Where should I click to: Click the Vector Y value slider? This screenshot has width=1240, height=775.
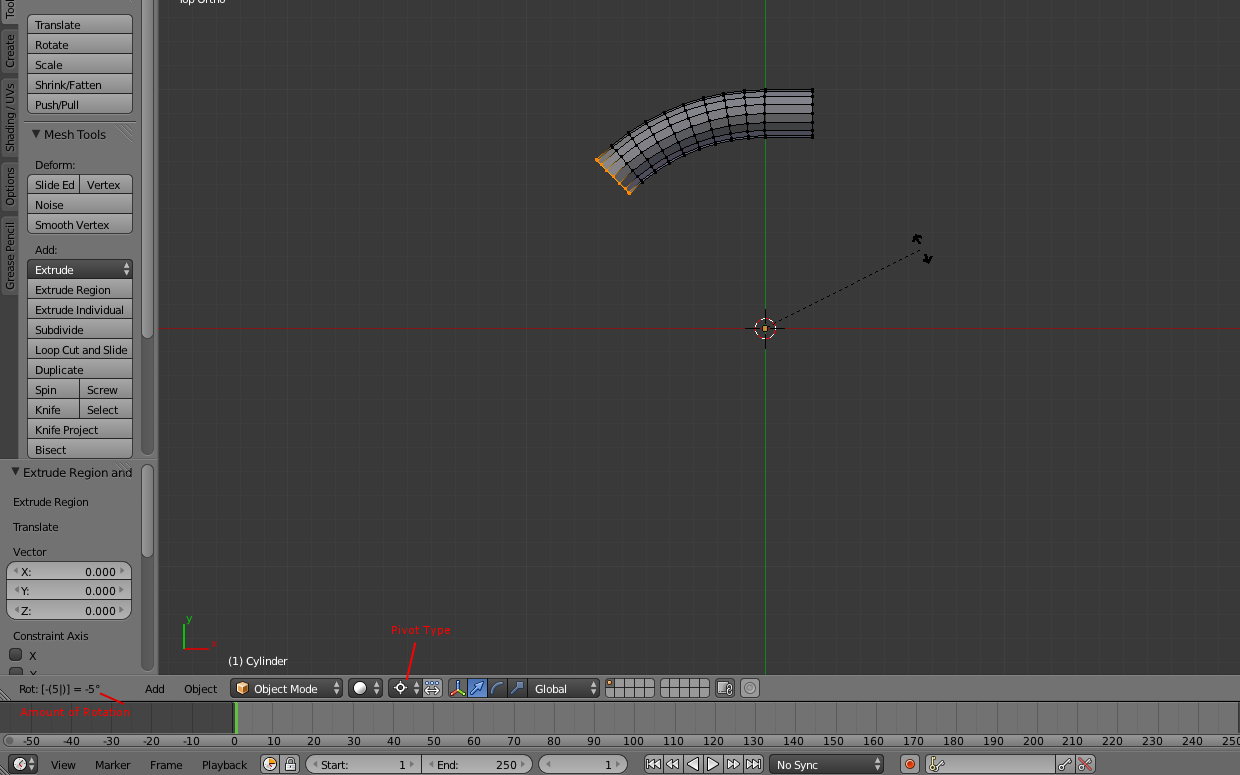69,590
